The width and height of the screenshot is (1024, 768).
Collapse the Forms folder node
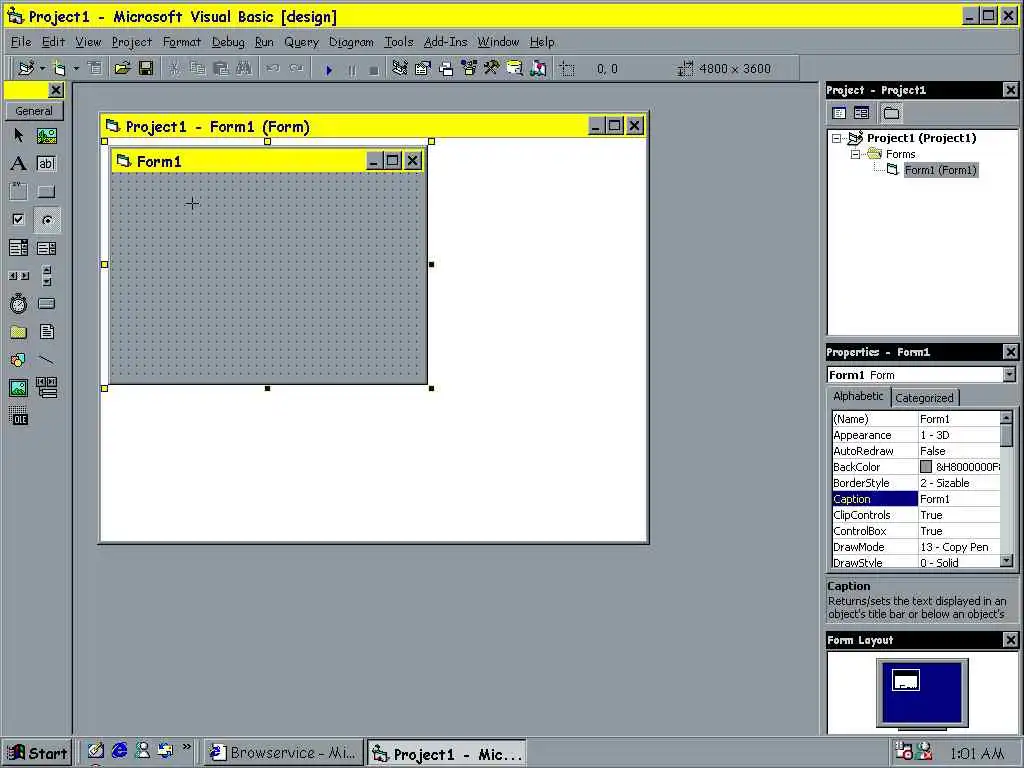[855, 155]
